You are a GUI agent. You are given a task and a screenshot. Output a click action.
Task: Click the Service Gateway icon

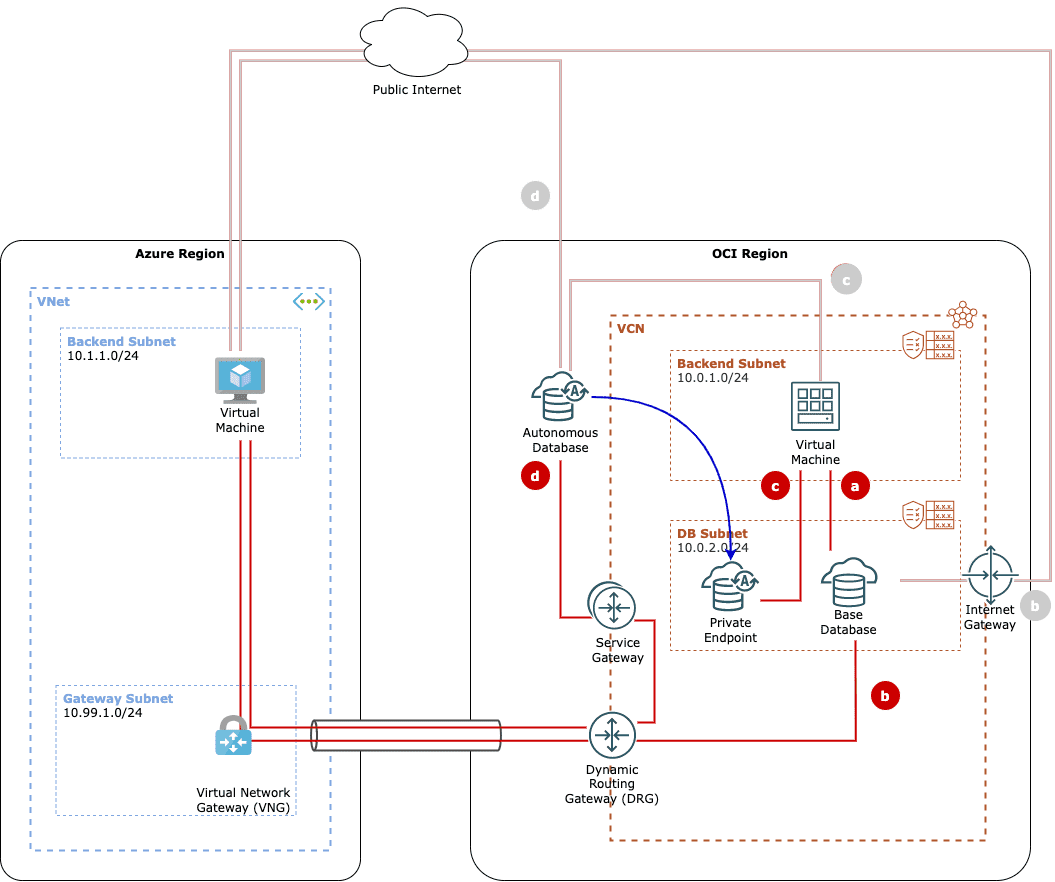click(611, 607)
